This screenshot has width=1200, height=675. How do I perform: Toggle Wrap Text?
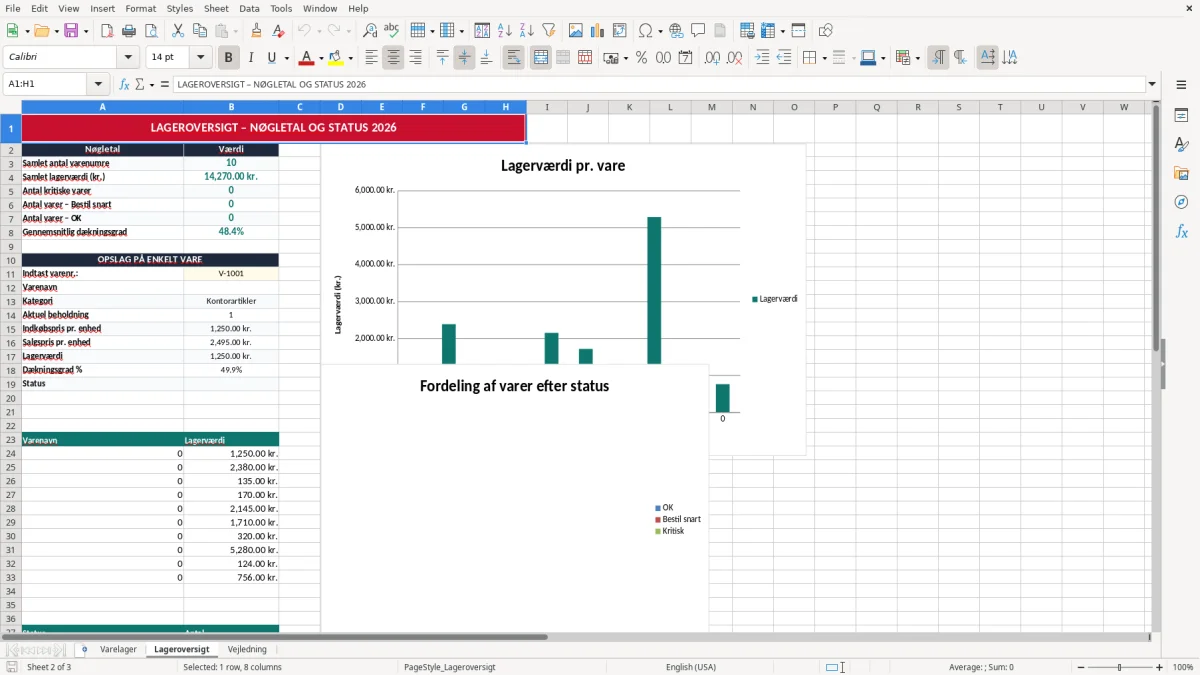tap(513, 58)
